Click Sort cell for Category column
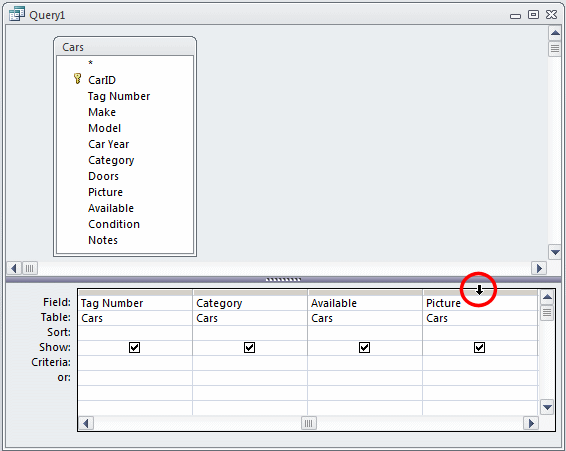This screenshot has height=451, width=566. pos(250,333)
